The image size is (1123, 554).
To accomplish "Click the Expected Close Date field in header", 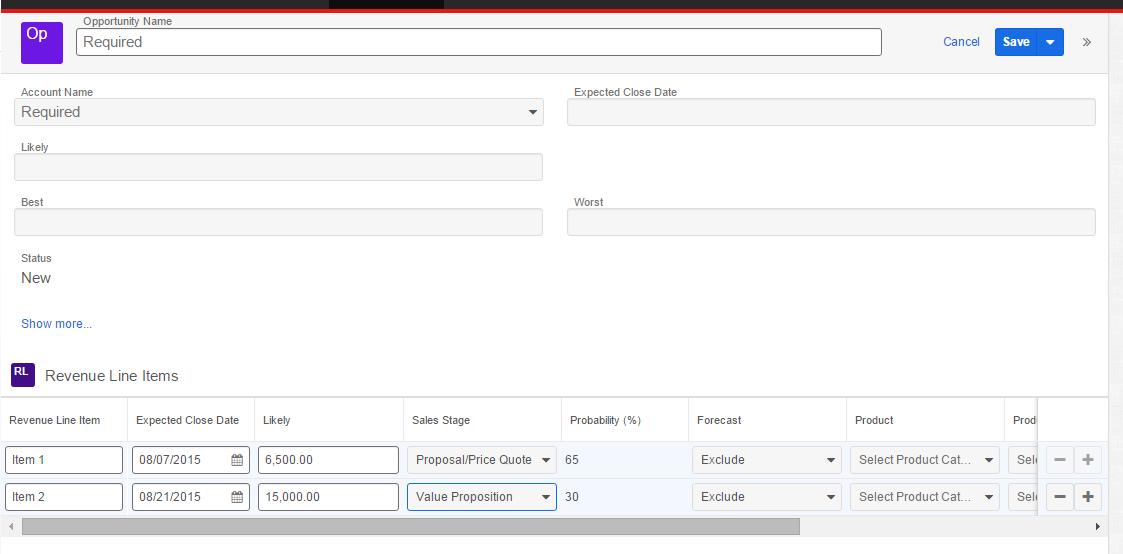I will click(x=831, y=112).
